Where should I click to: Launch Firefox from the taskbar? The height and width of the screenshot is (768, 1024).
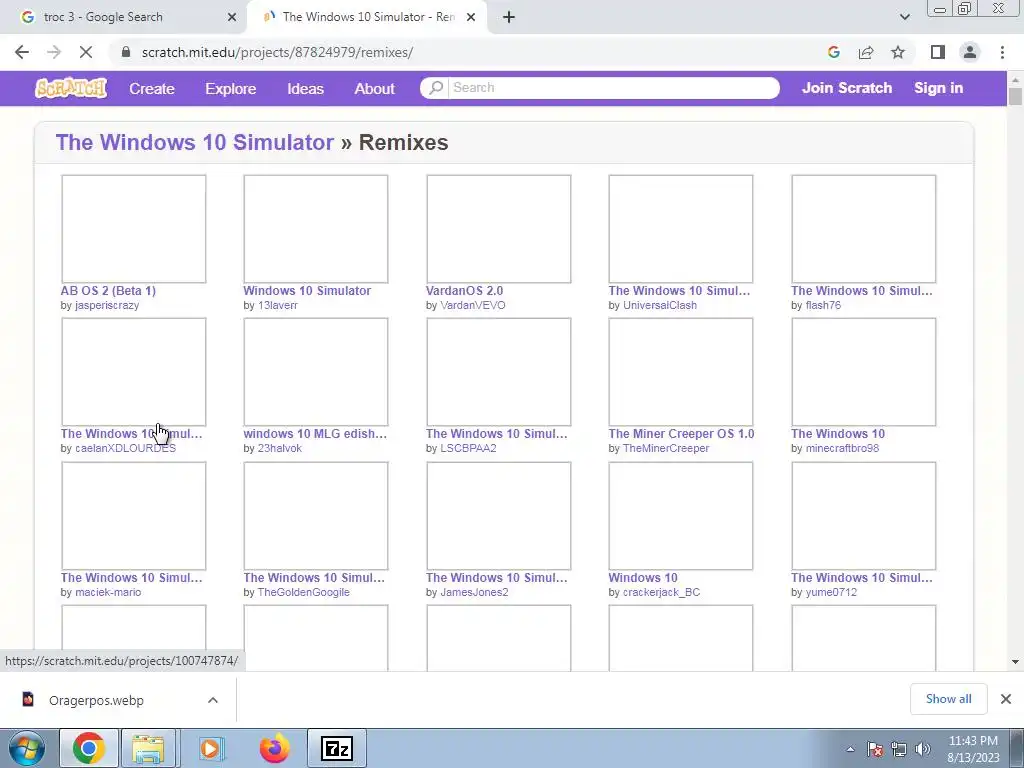pyautogui.click(x=274, y=748)
